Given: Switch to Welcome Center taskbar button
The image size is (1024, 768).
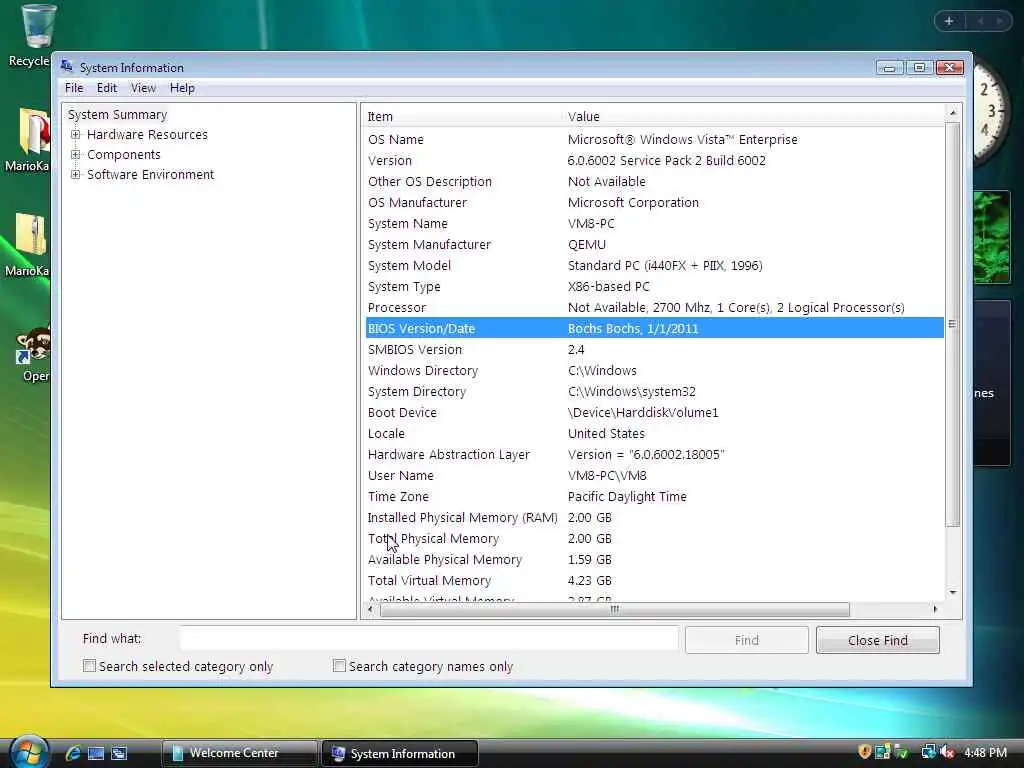Looking at the screenshot, I should (x=239, y=753).
